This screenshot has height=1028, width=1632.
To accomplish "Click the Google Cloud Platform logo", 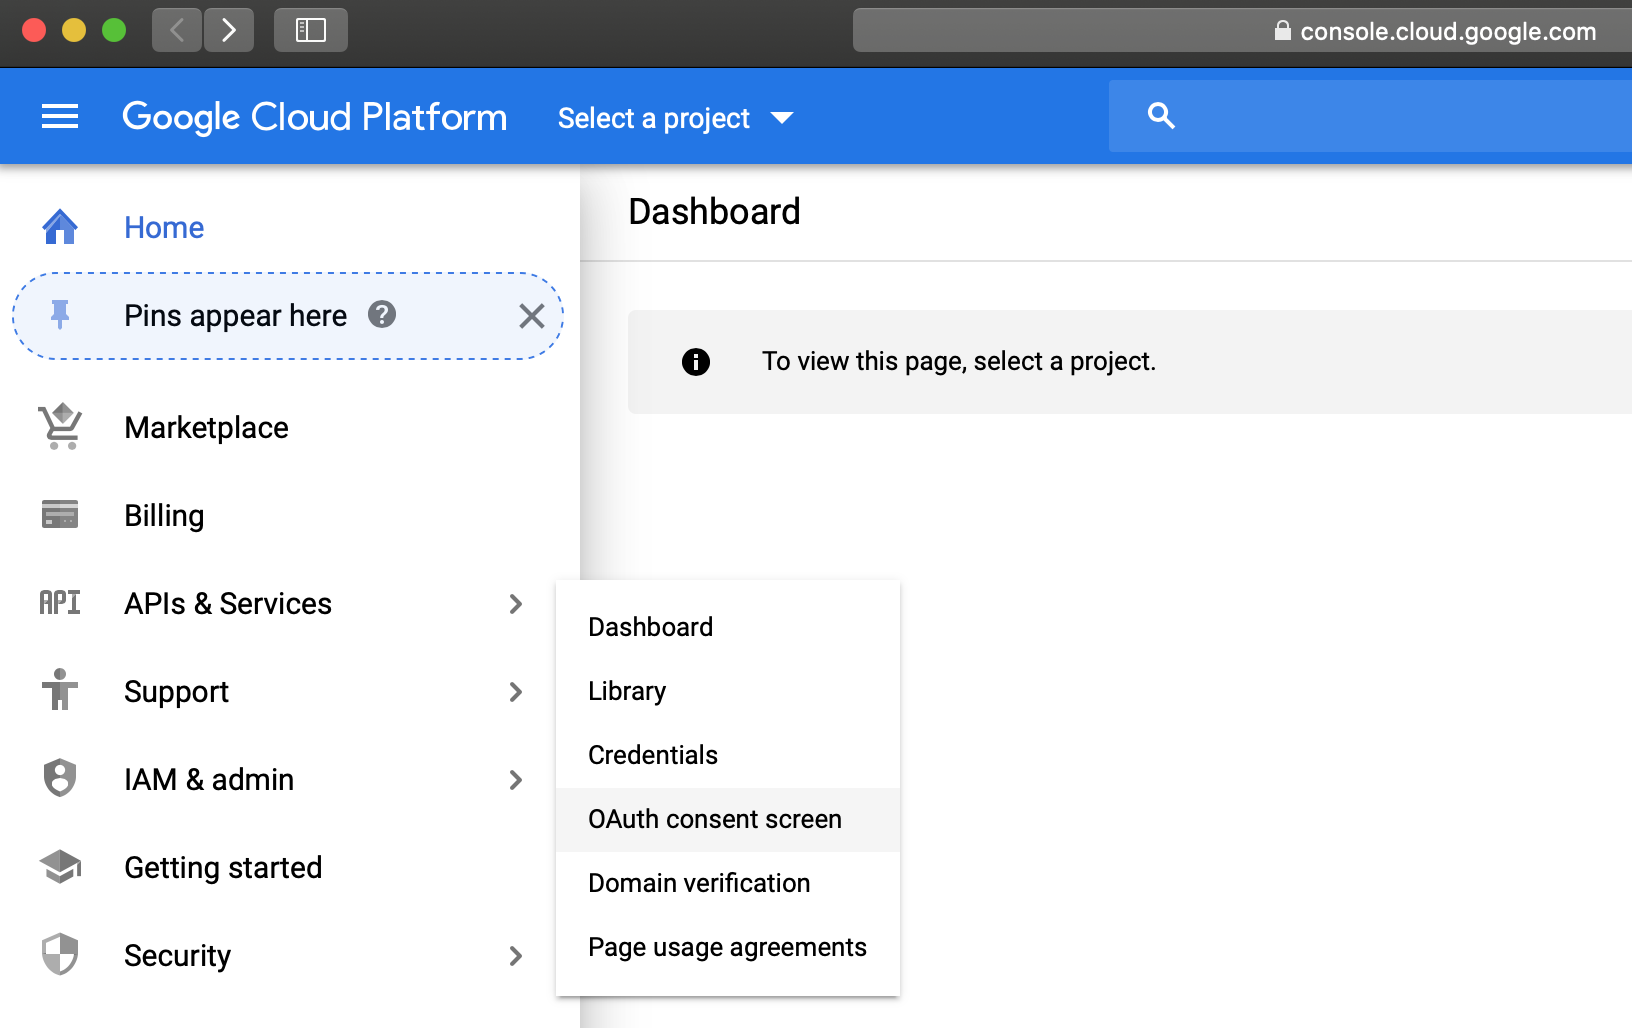I will pos(314,117).
